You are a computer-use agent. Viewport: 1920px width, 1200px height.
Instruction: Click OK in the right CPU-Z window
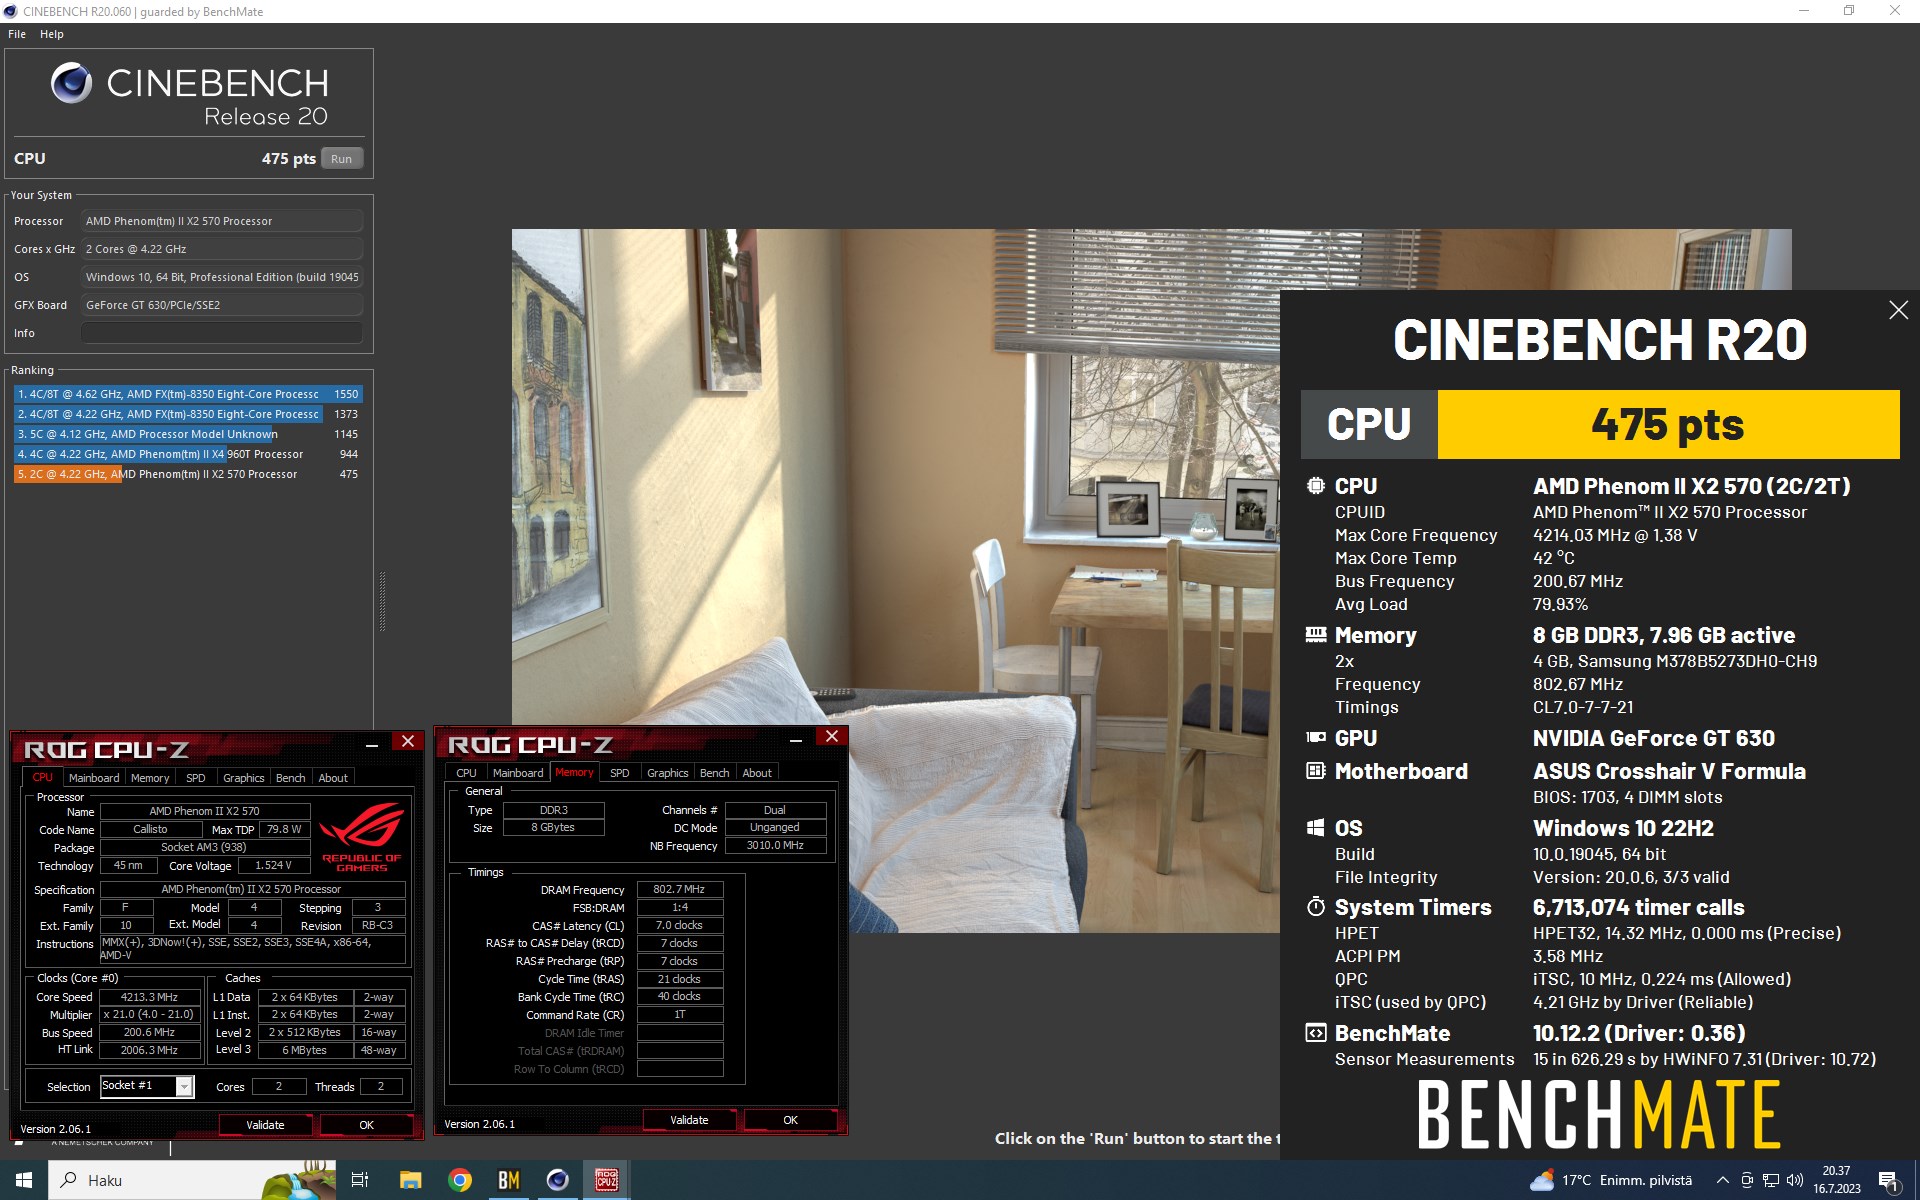790,1120
